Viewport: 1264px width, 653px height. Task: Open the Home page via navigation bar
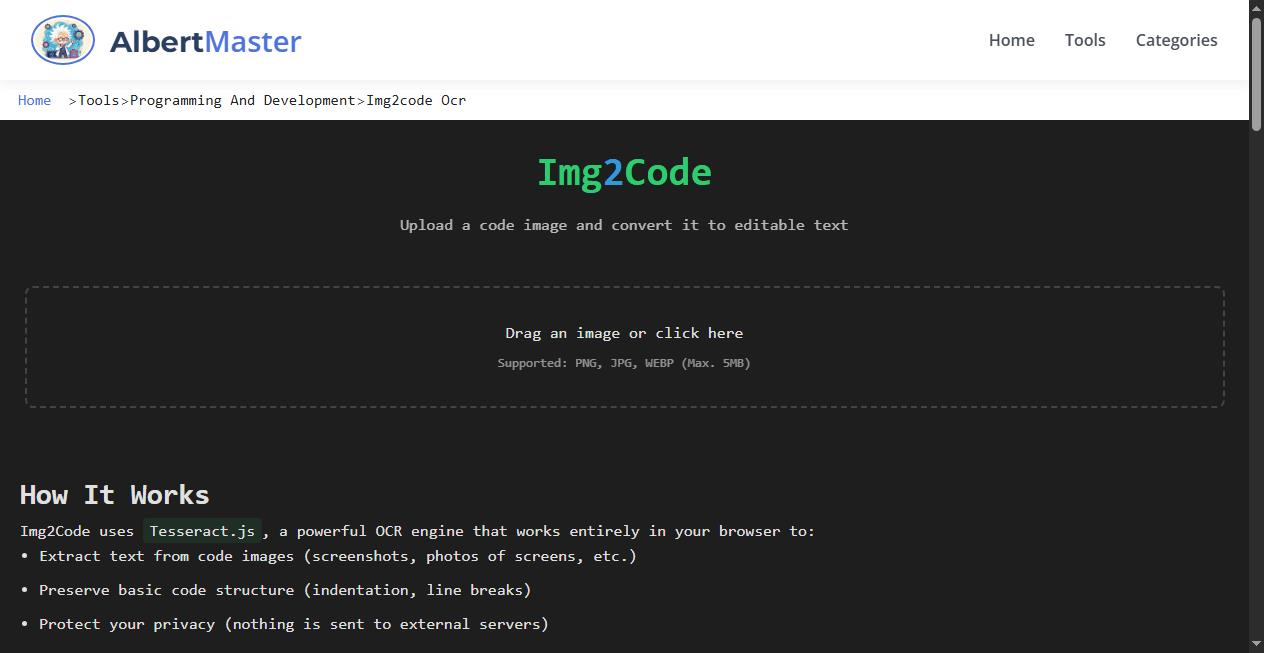point(1011,40)
